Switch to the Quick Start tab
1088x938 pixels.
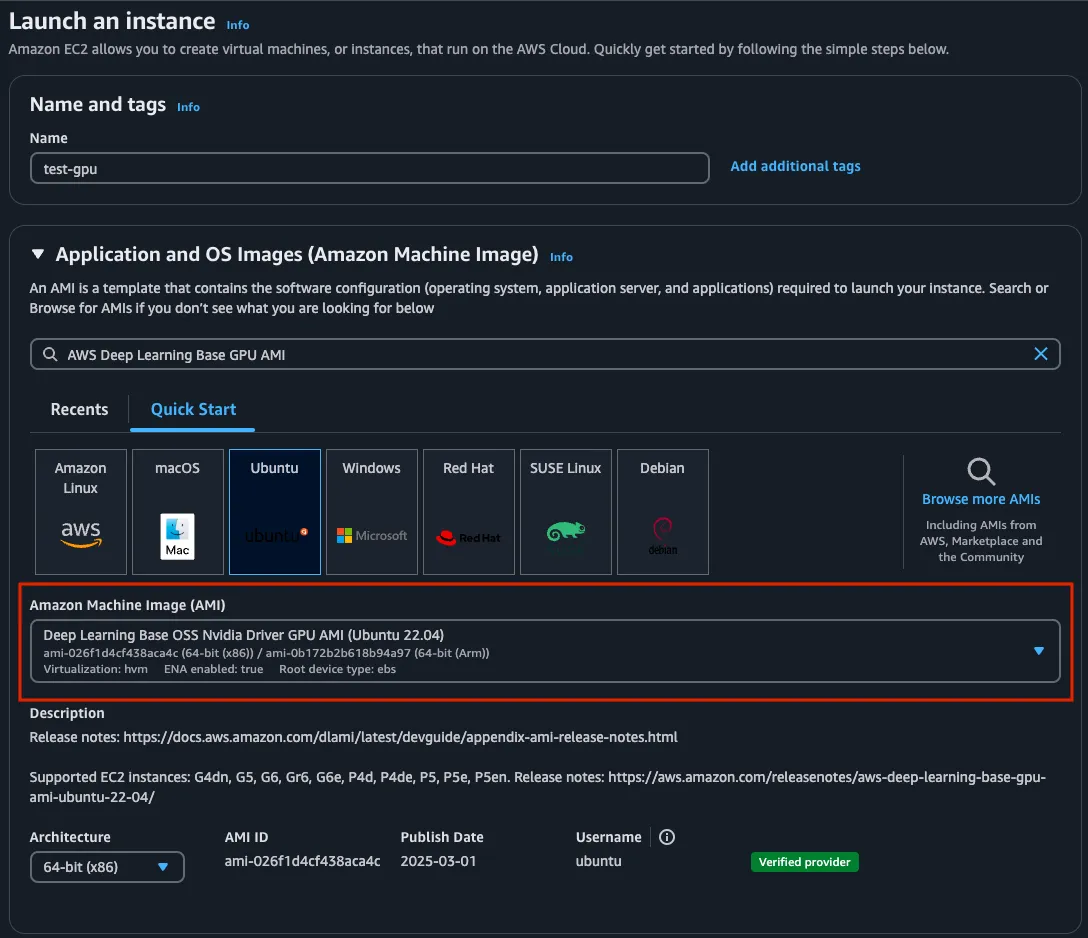(192, 409)
